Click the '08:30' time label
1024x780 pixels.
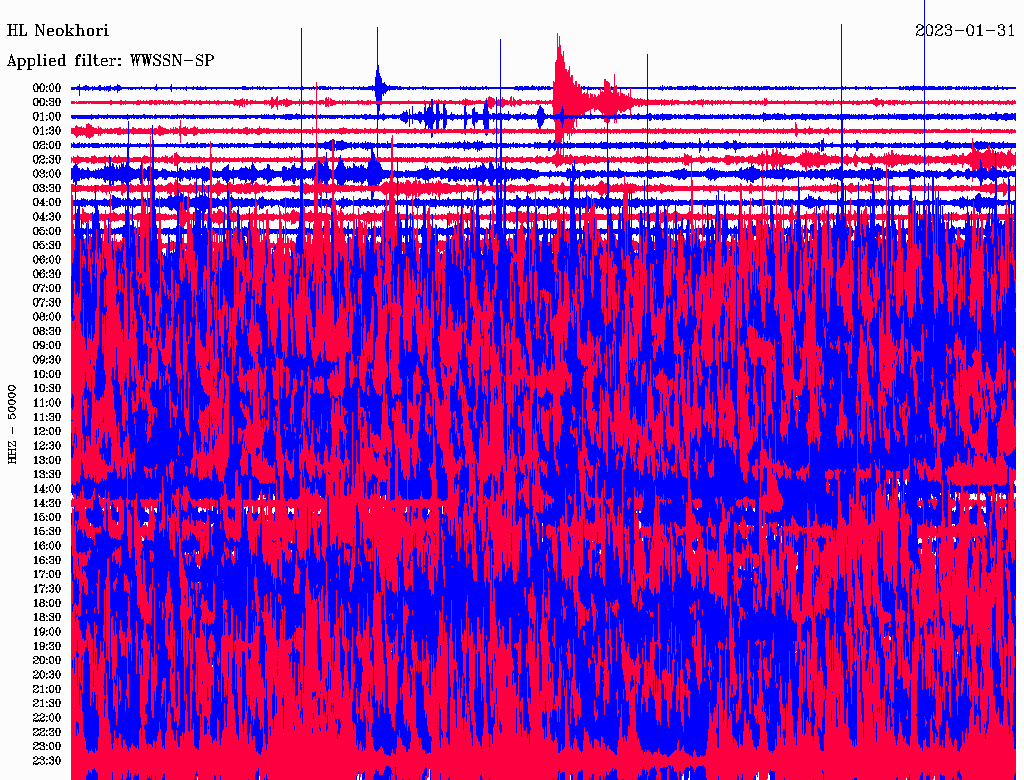tap(47, 331)
